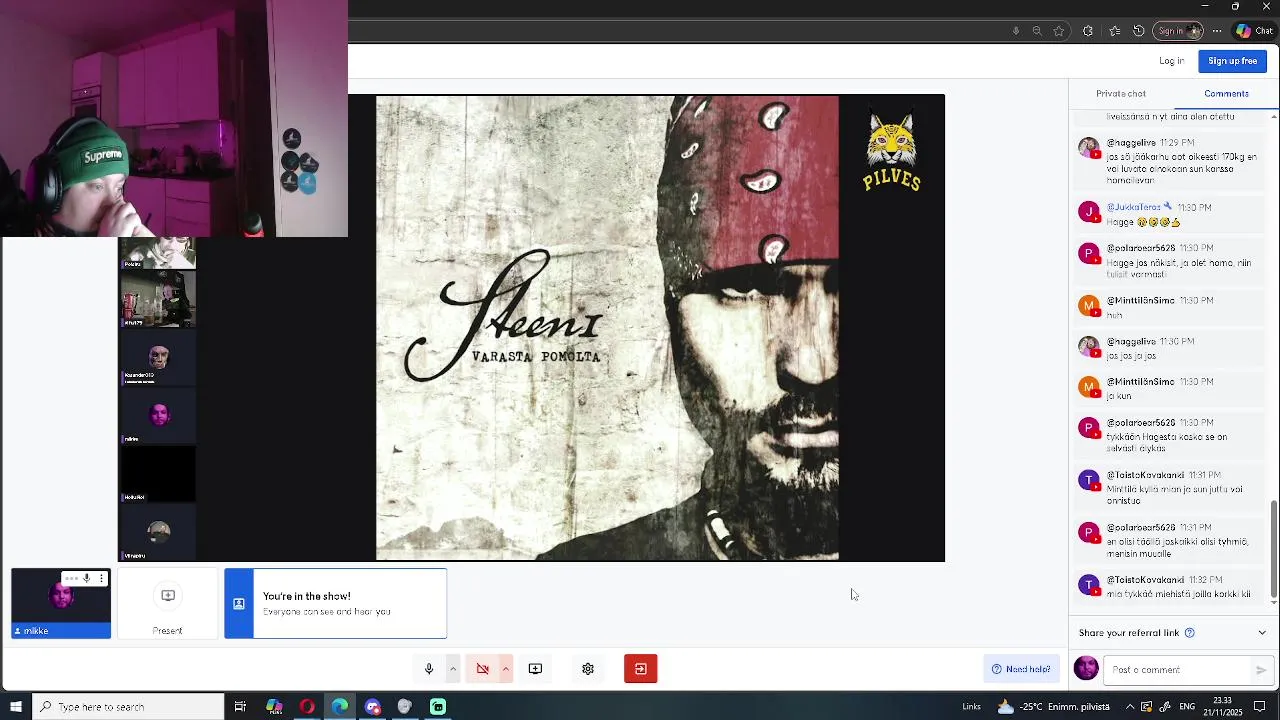Open the Windows Start menu
The height and width of the screenshot is (720, 1280).
(16, 707)
